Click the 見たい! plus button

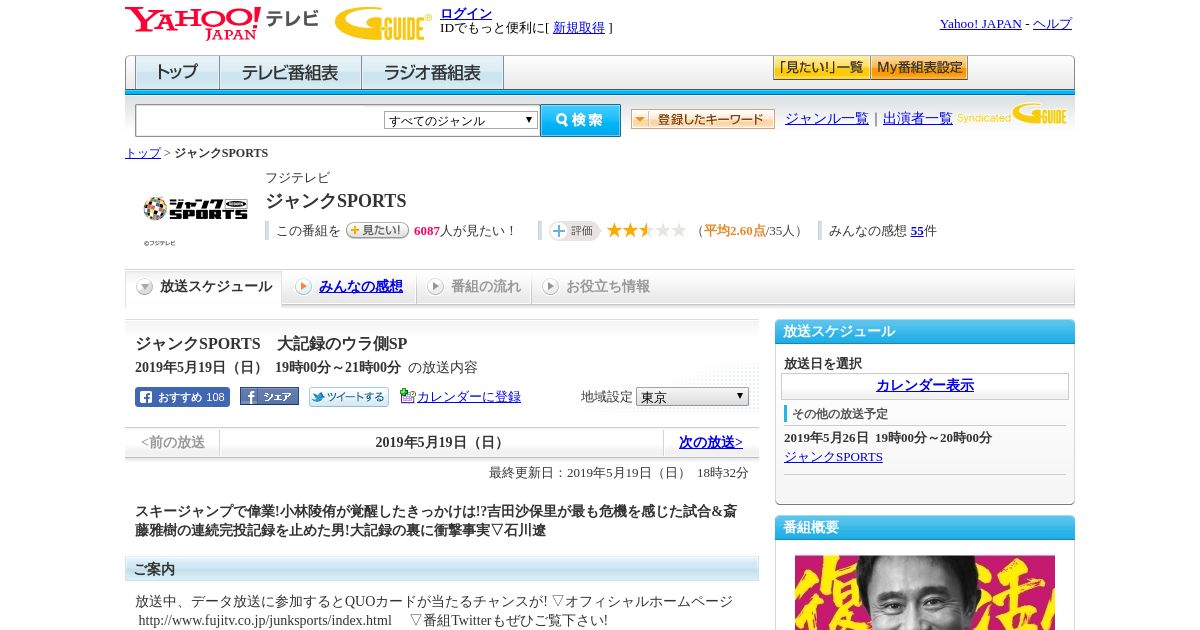click(377, 230)
